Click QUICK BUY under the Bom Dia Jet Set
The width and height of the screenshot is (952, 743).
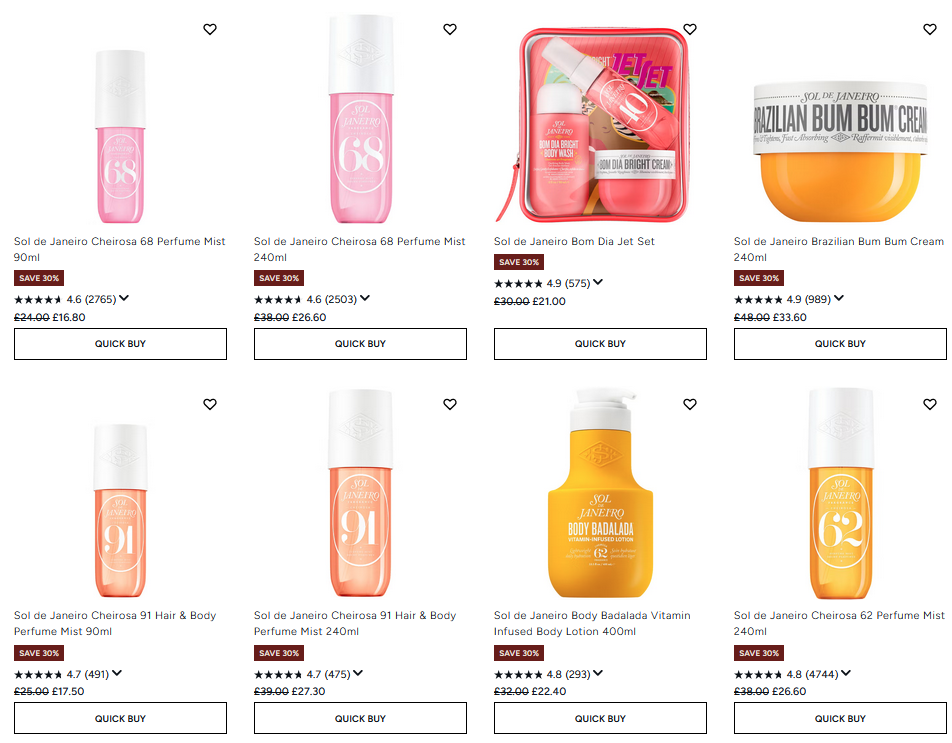[x=600, y=343]
